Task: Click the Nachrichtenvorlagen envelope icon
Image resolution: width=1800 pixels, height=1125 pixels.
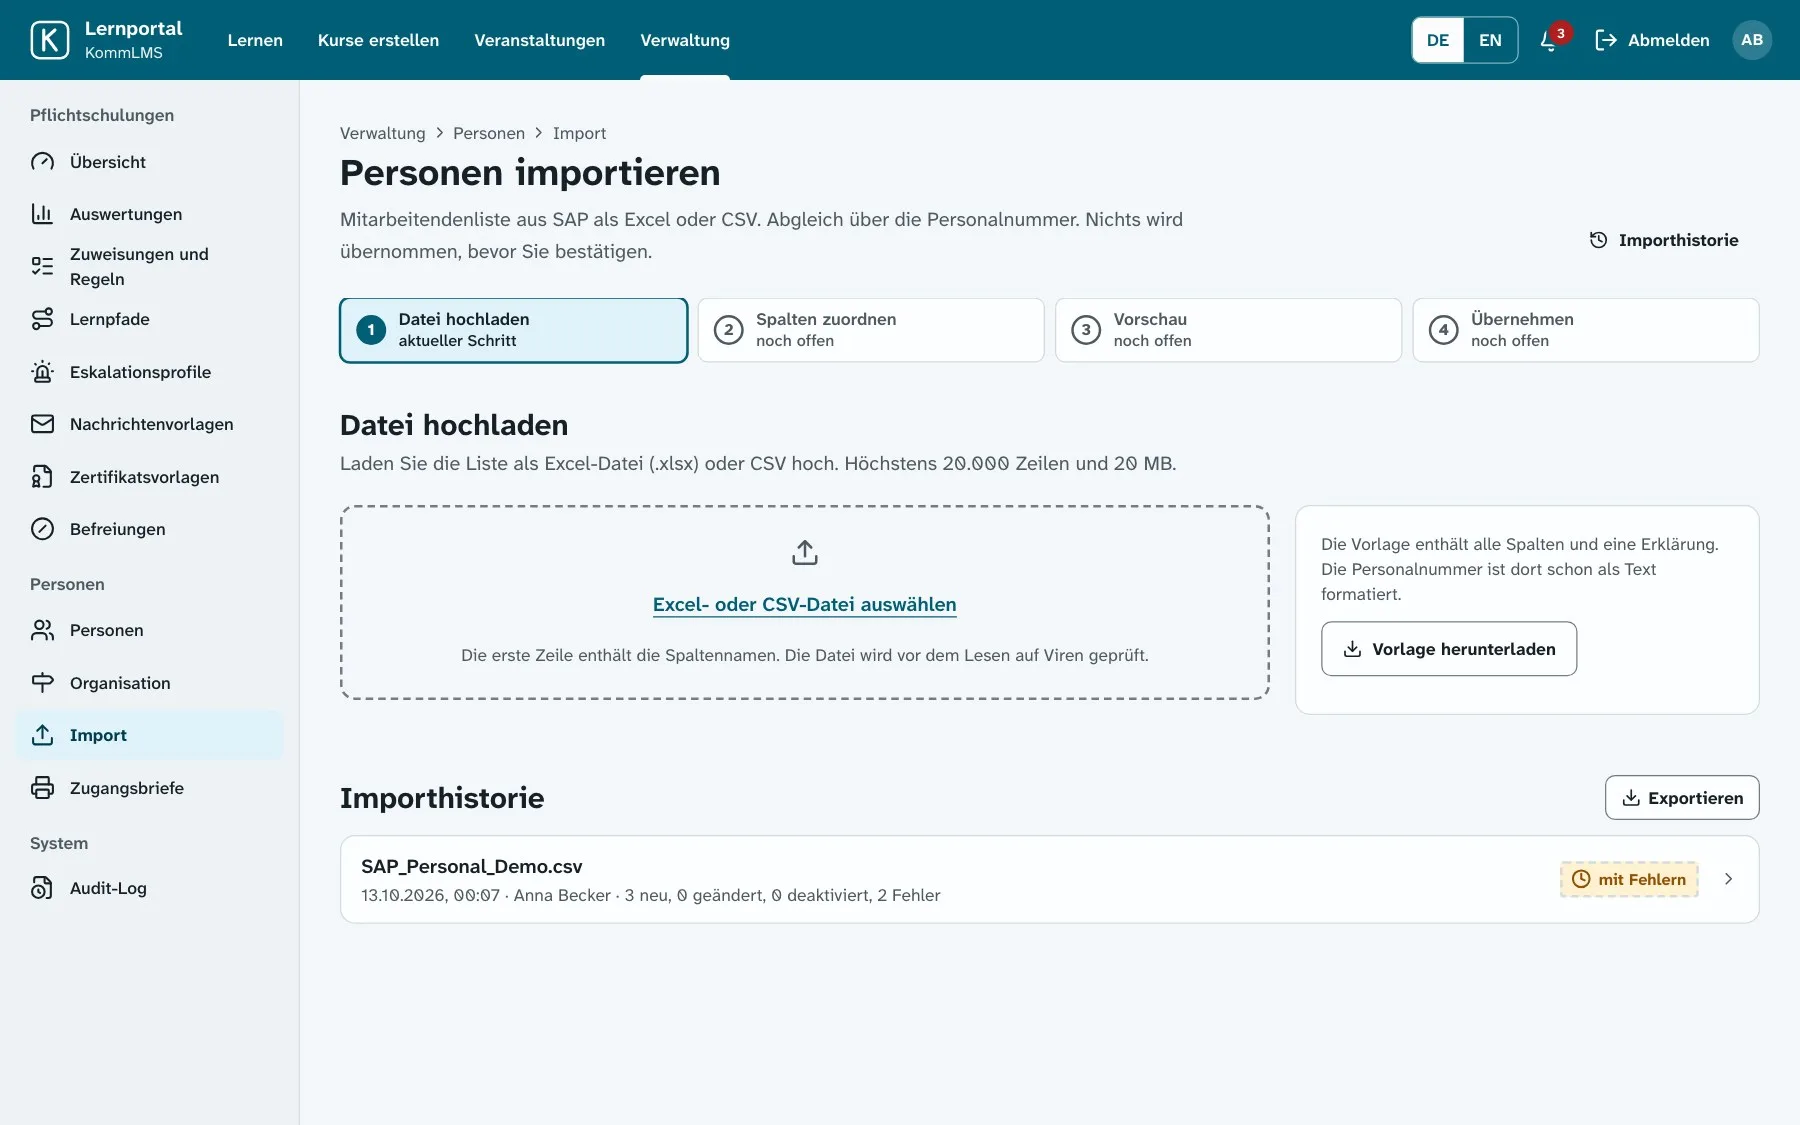Action: (42, 424)
